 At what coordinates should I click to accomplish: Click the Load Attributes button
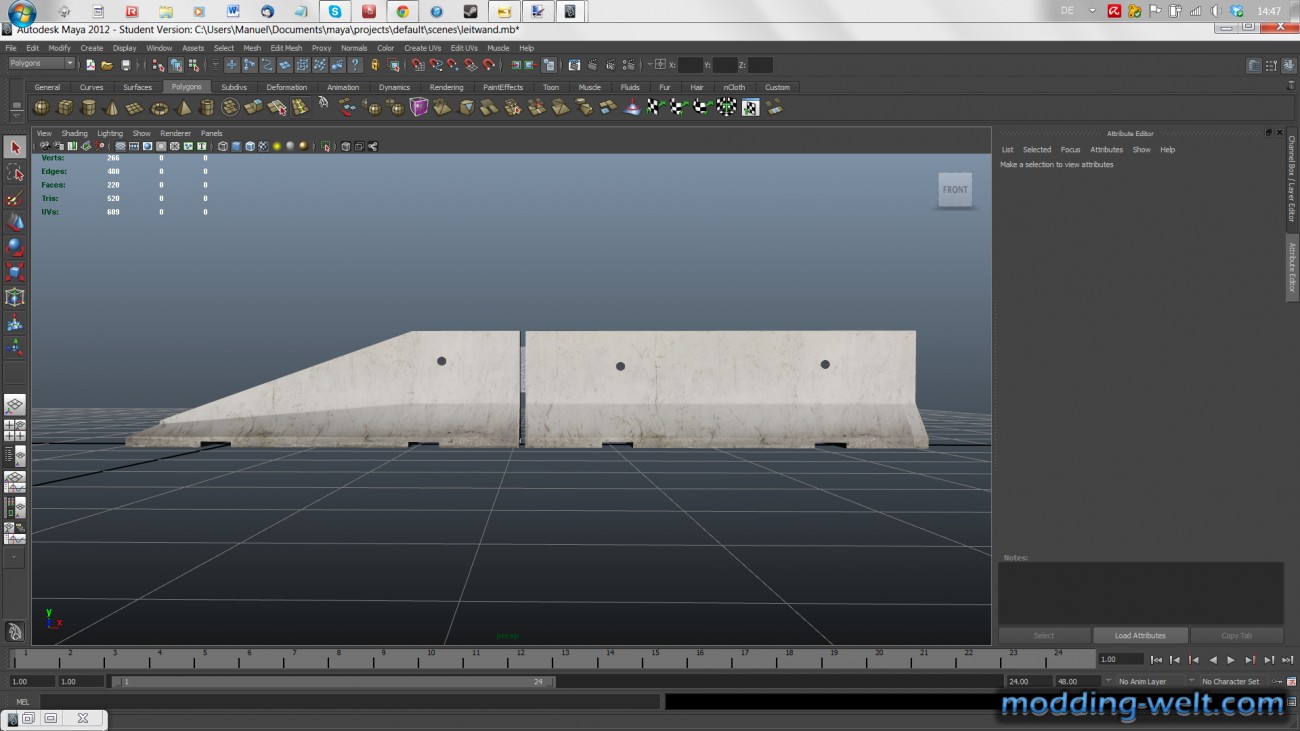tap(1140, 635)
